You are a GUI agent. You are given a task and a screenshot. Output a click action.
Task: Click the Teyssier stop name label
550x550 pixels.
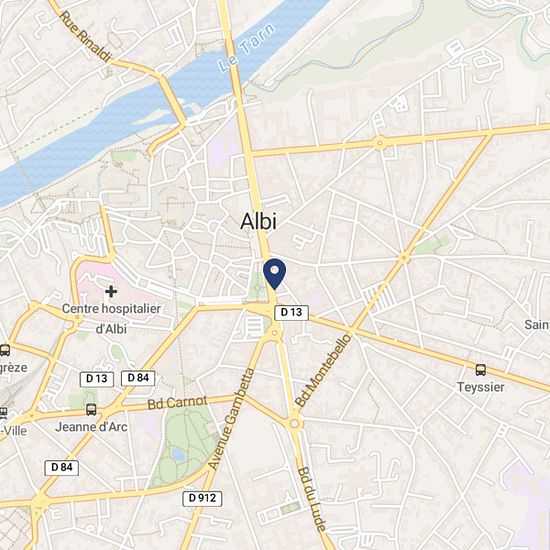pyautogui.click(x=481, y=387)
